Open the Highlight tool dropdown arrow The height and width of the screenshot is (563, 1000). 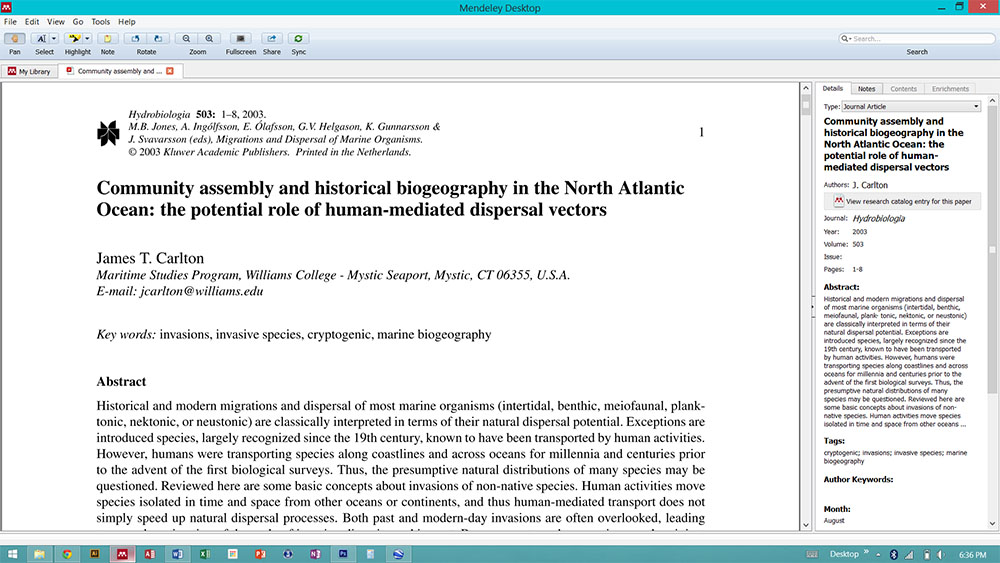point(88,39)
